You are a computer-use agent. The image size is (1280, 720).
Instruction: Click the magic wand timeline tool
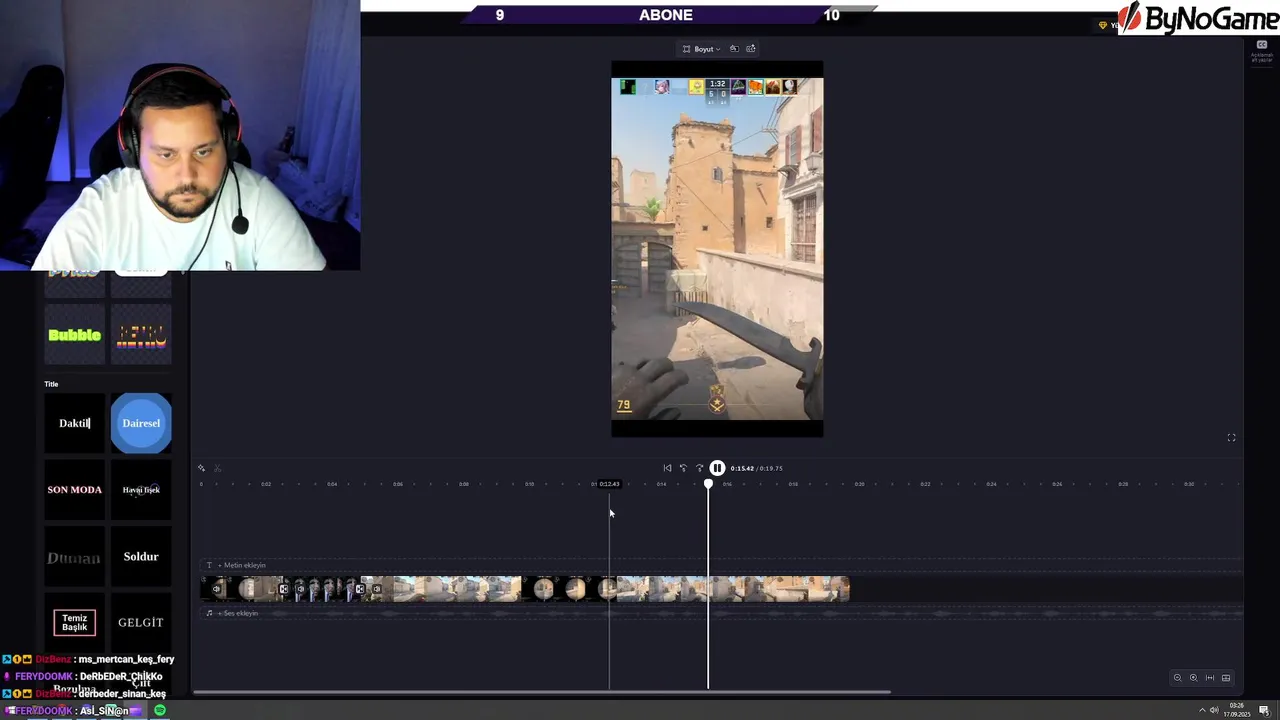click(201, 468)
